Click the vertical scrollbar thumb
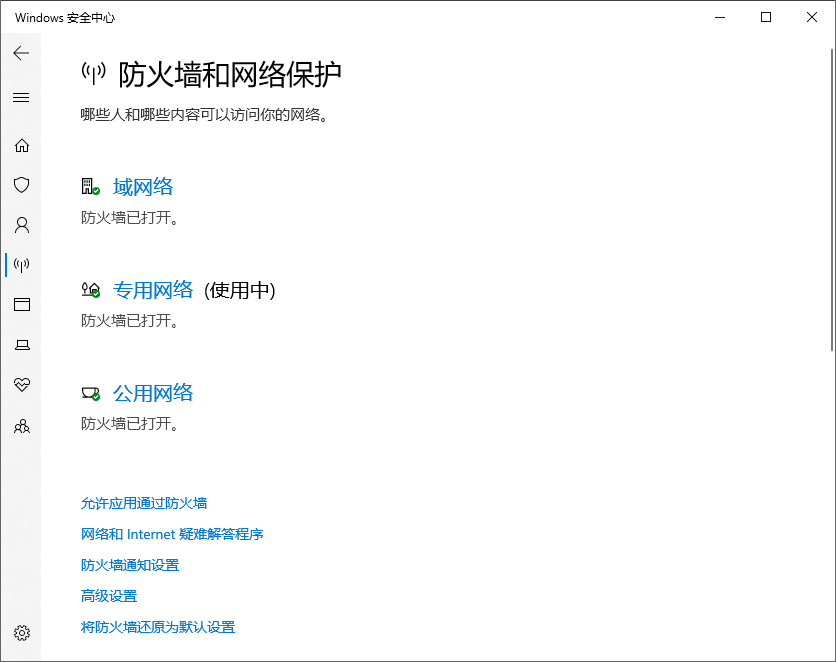Image resolution: width=836 pixels, height=662 pixels. click(832, 200)
